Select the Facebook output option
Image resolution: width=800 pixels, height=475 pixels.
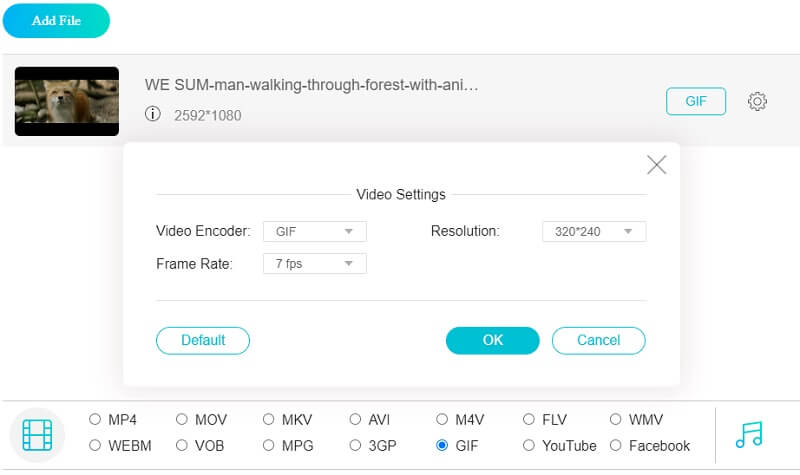coord(616,446)
